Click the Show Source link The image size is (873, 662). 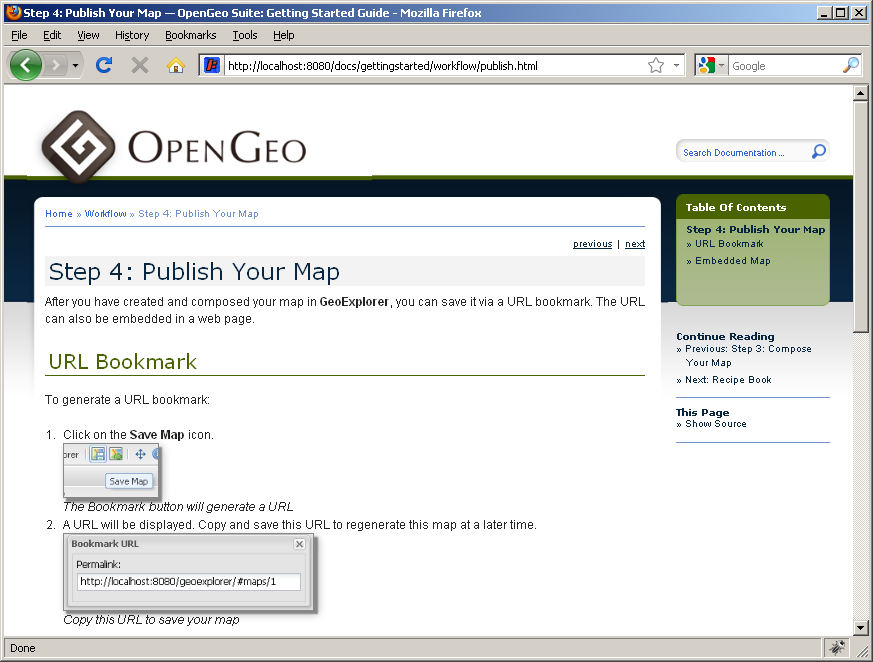point(715,424)
